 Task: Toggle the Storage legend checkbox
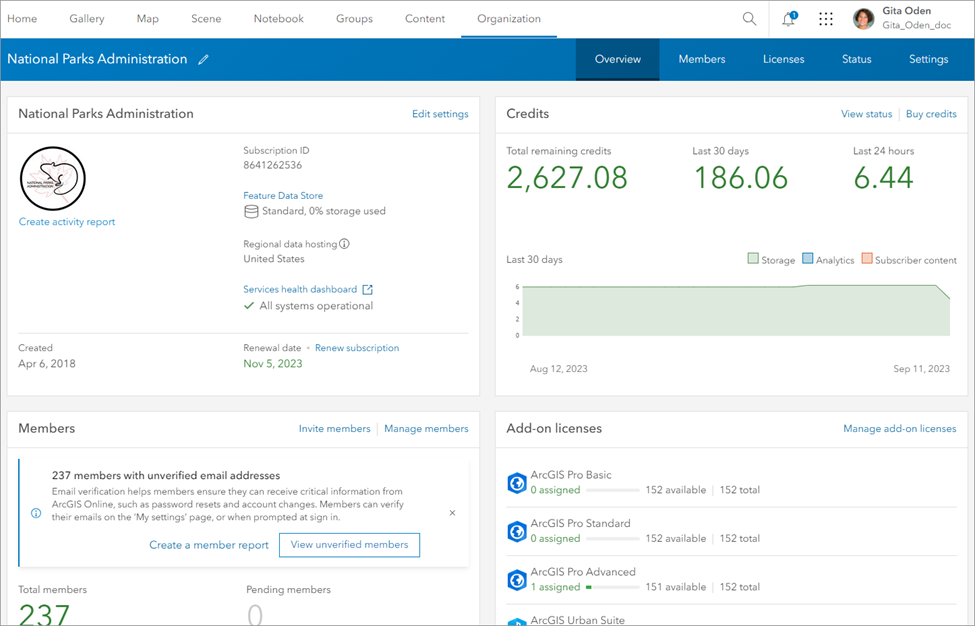[753, 259]
